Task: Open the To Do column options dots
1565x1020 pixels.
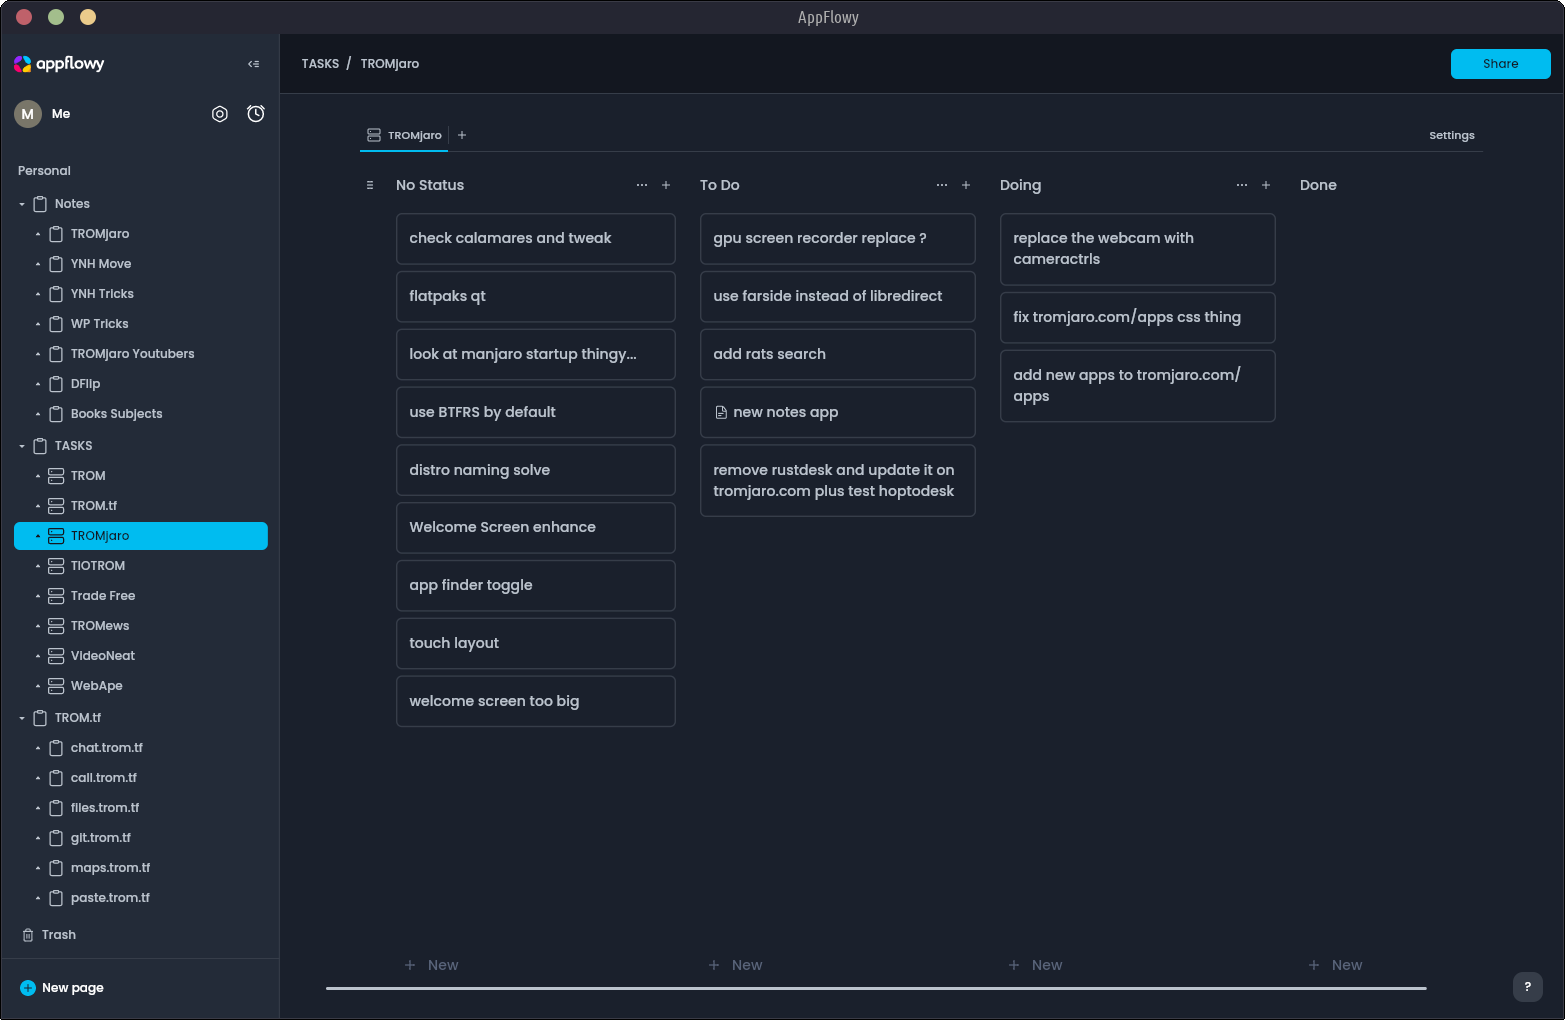Action: (942, 185)
